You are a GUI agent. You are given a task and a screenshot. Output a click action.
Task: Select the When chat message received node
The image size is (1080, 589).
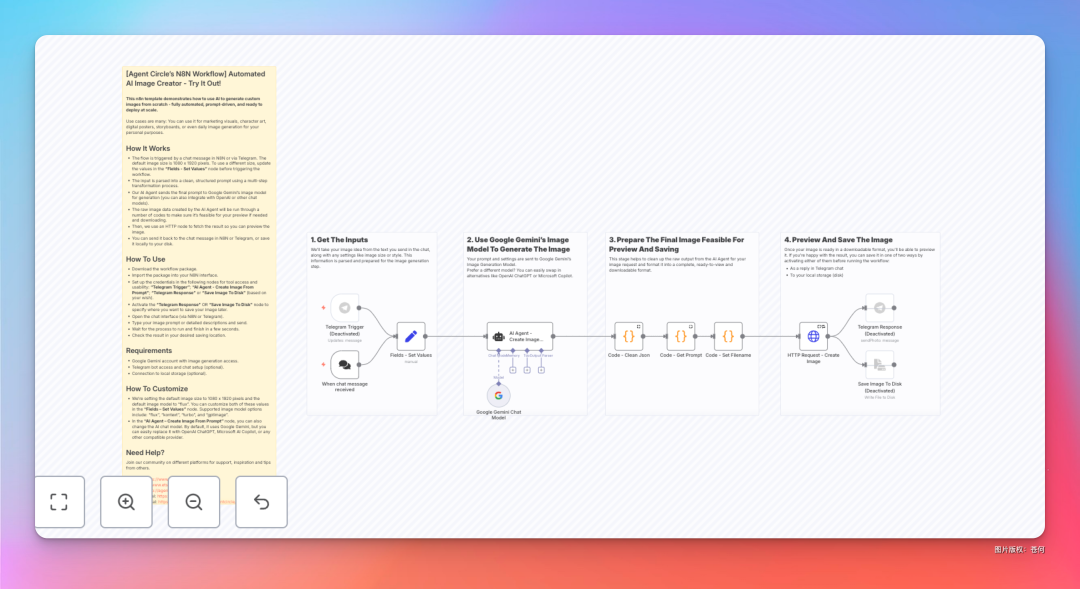[x=344, y=364]
